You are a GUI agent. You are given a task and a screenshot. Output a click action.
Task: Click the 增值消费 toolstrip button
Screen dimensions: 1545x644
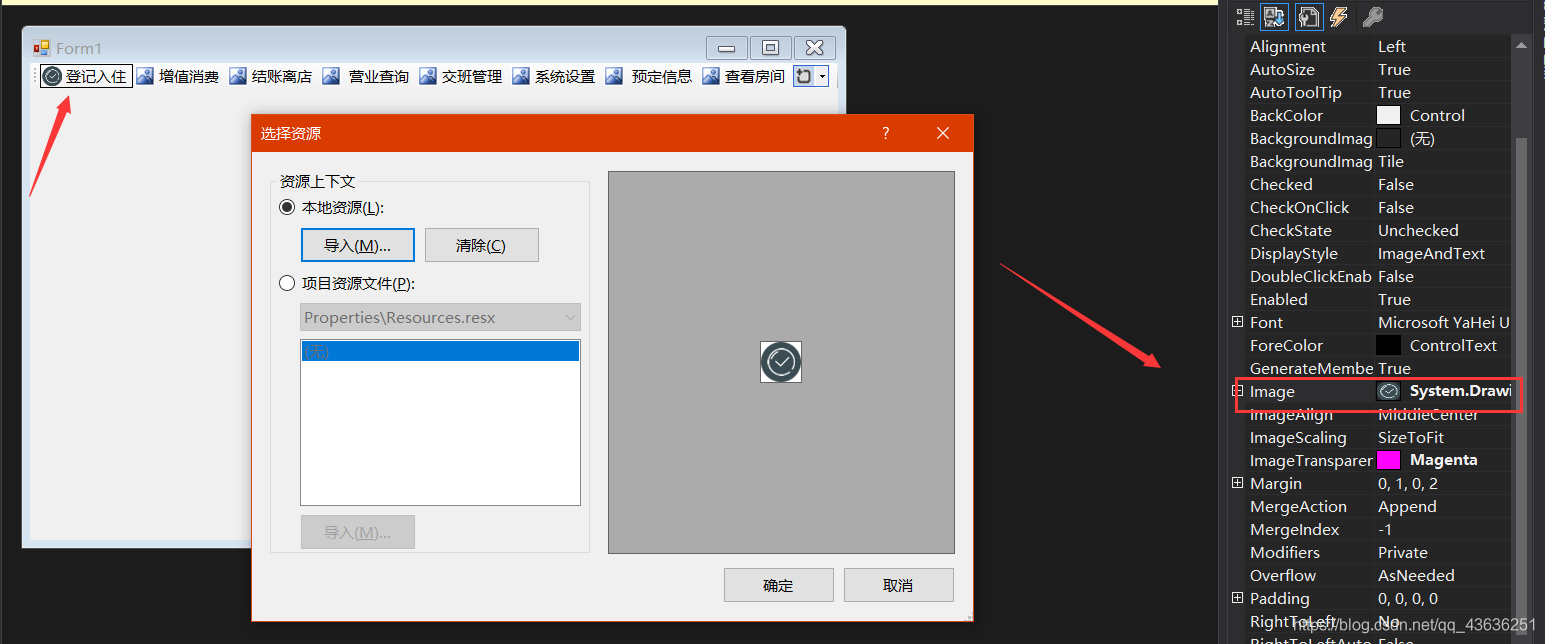pyautogui.click(x=178, y=76)
